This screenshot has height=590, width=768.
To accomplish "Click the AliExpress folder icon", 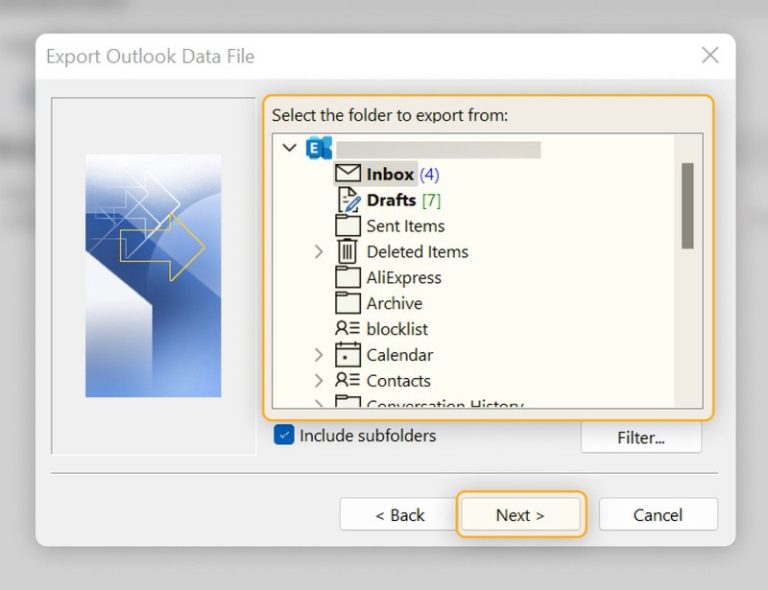I will pos(348,278).
